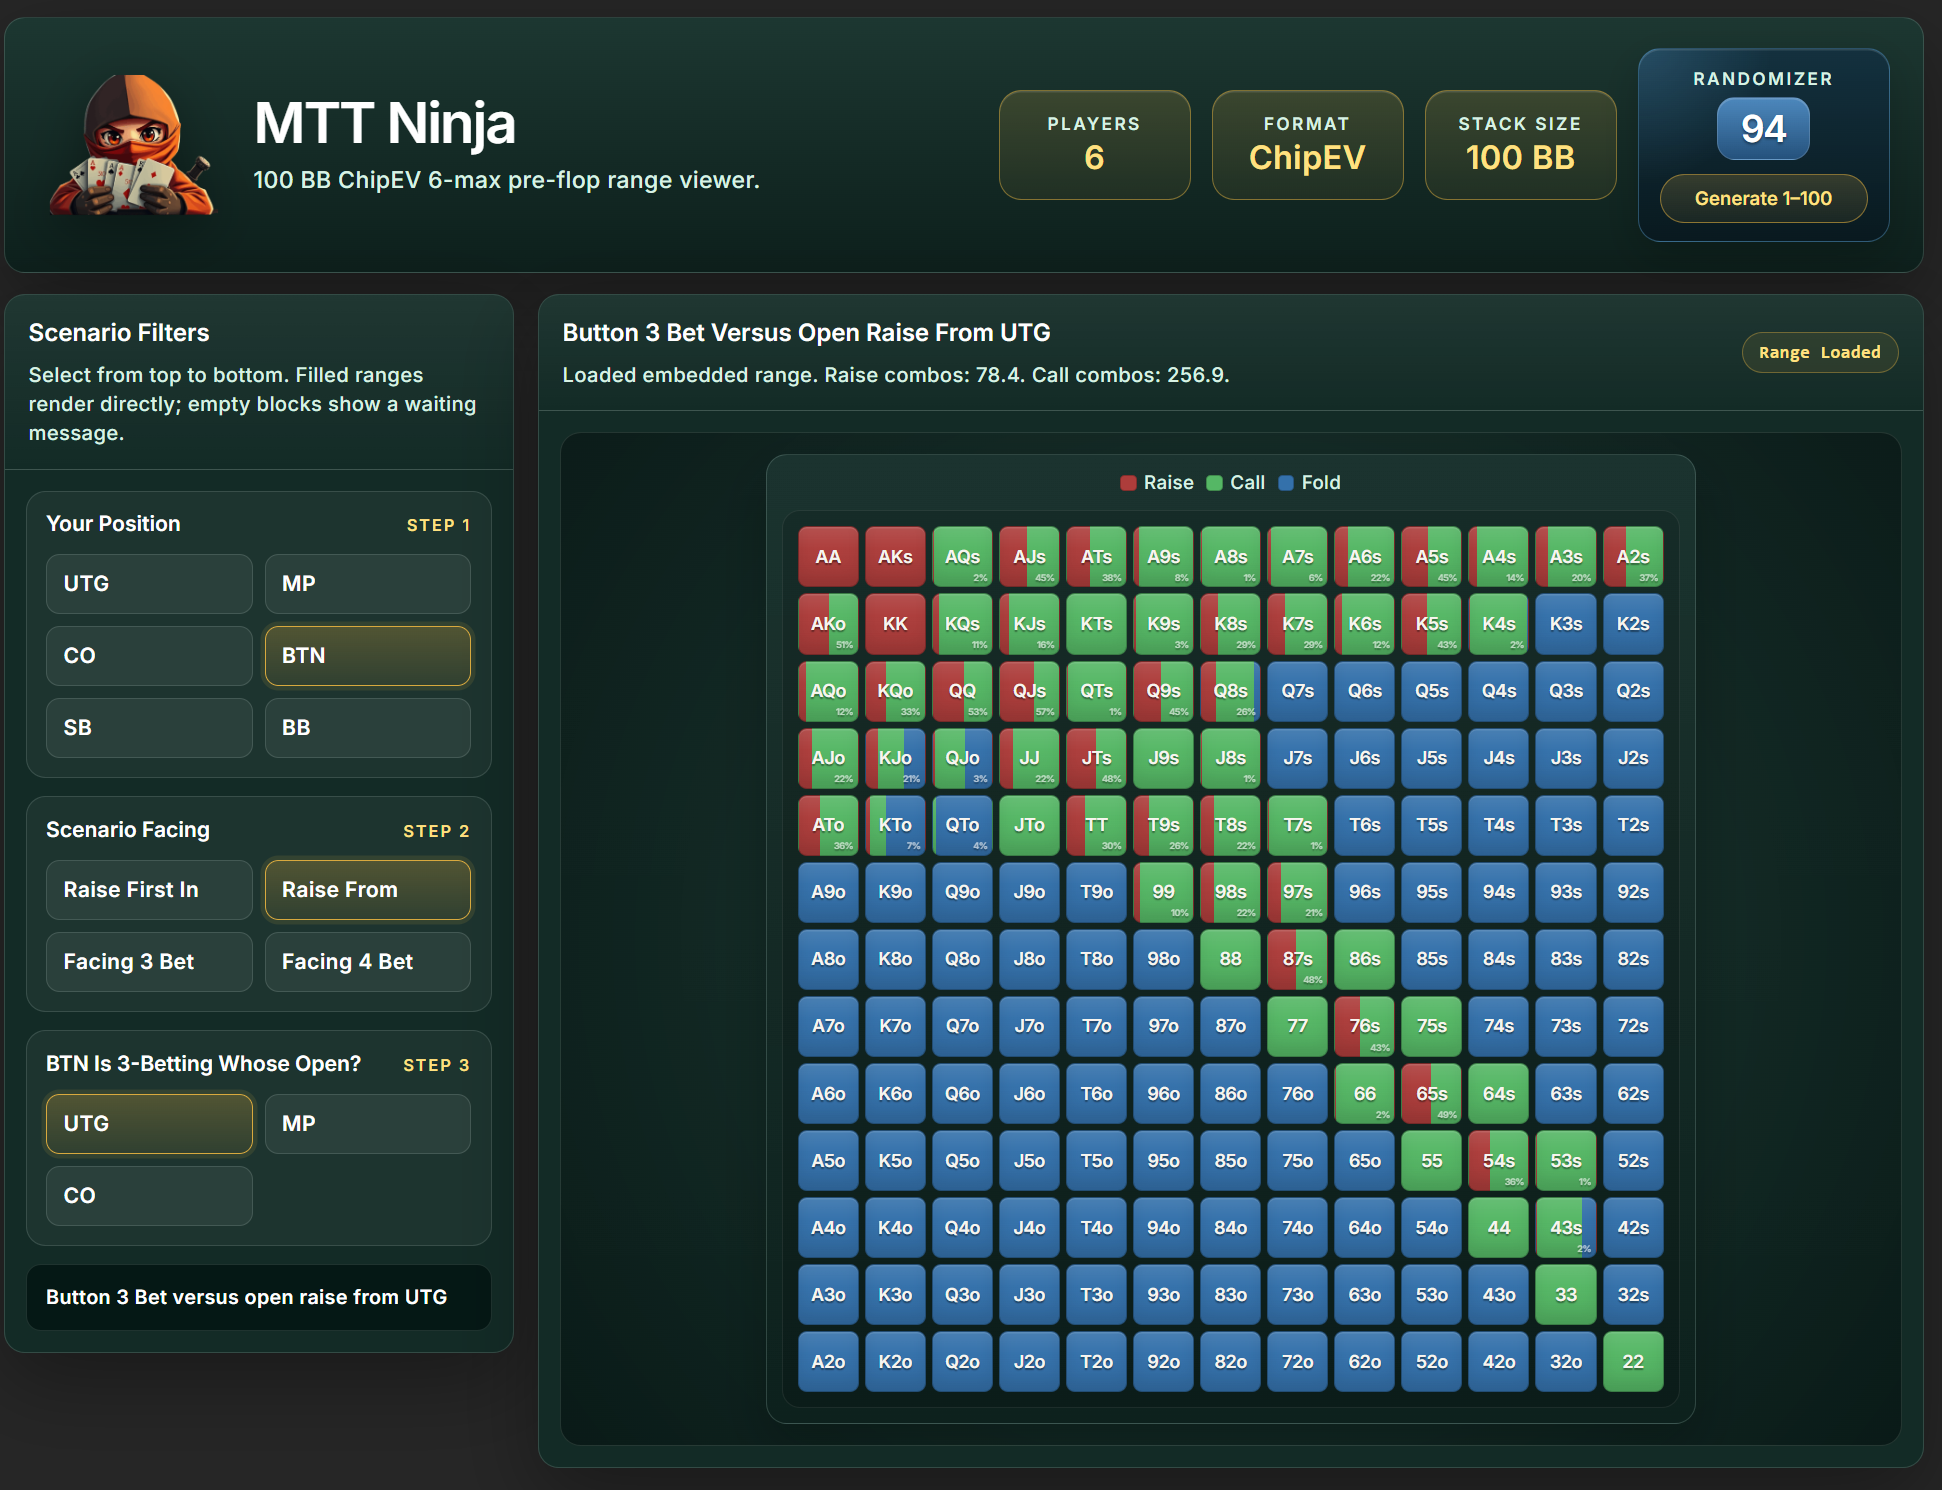Screen dimensions: 1942x1490
Task: Click the Scenario Filters heading
Action: [119, 333]
